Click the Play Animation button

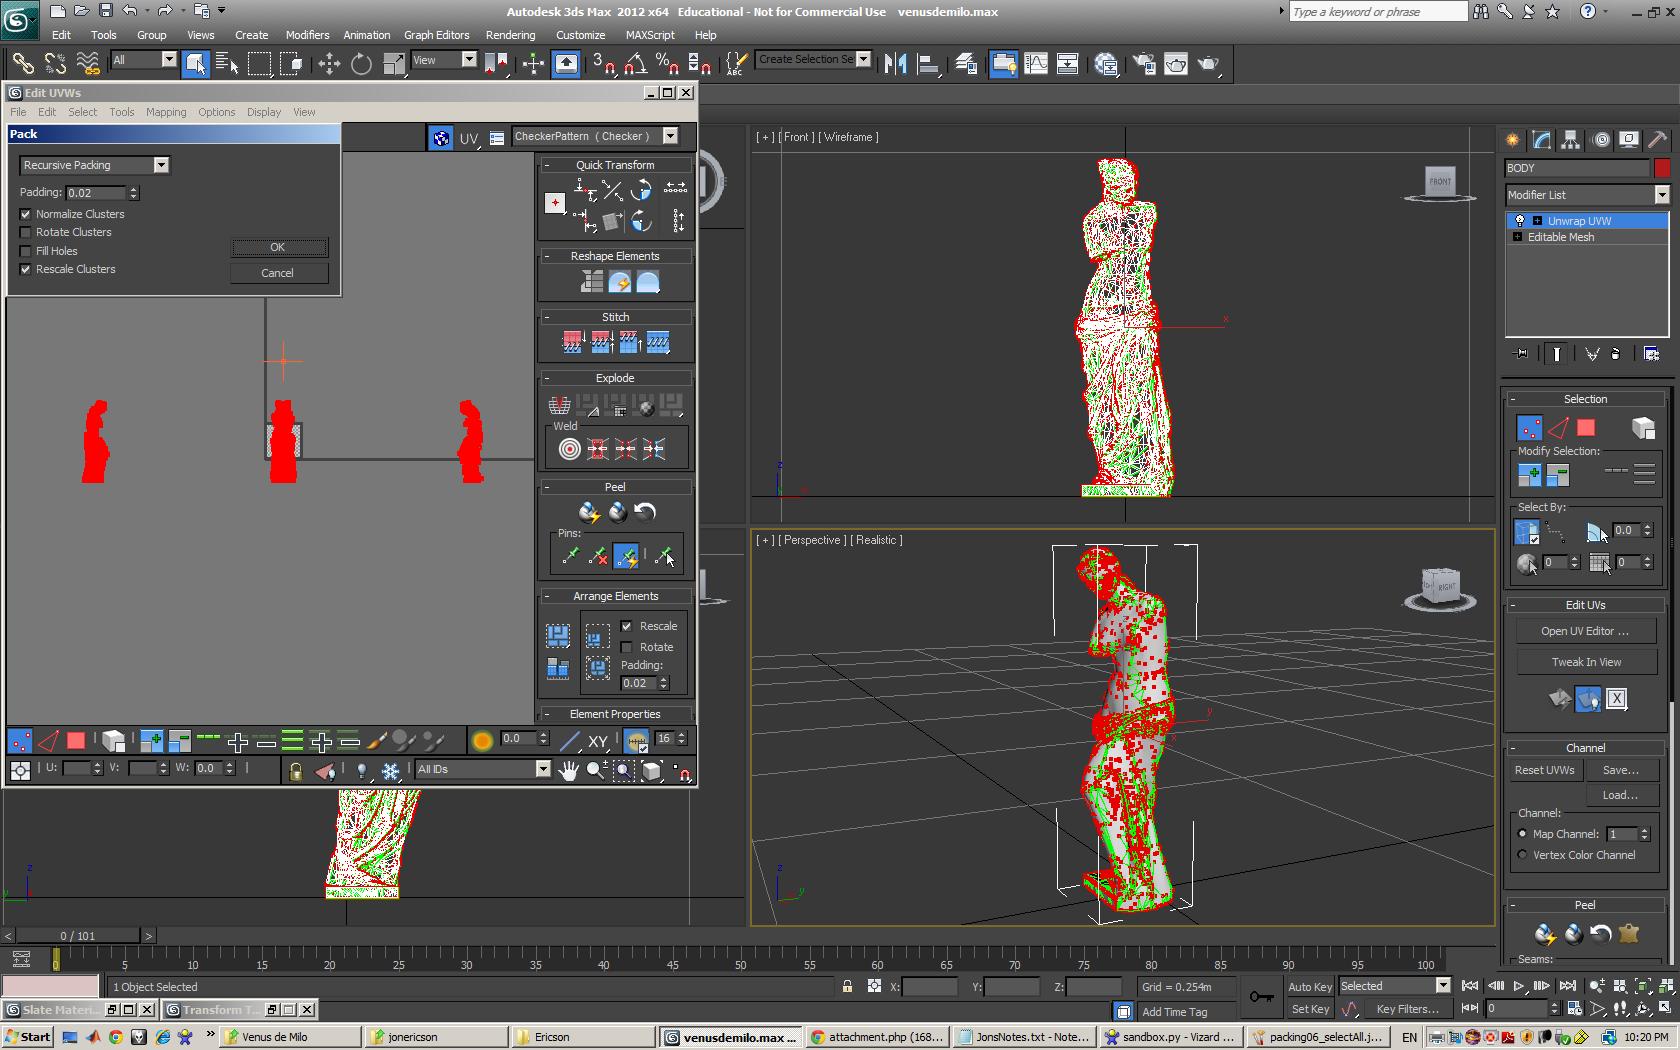coord(1518,986)
